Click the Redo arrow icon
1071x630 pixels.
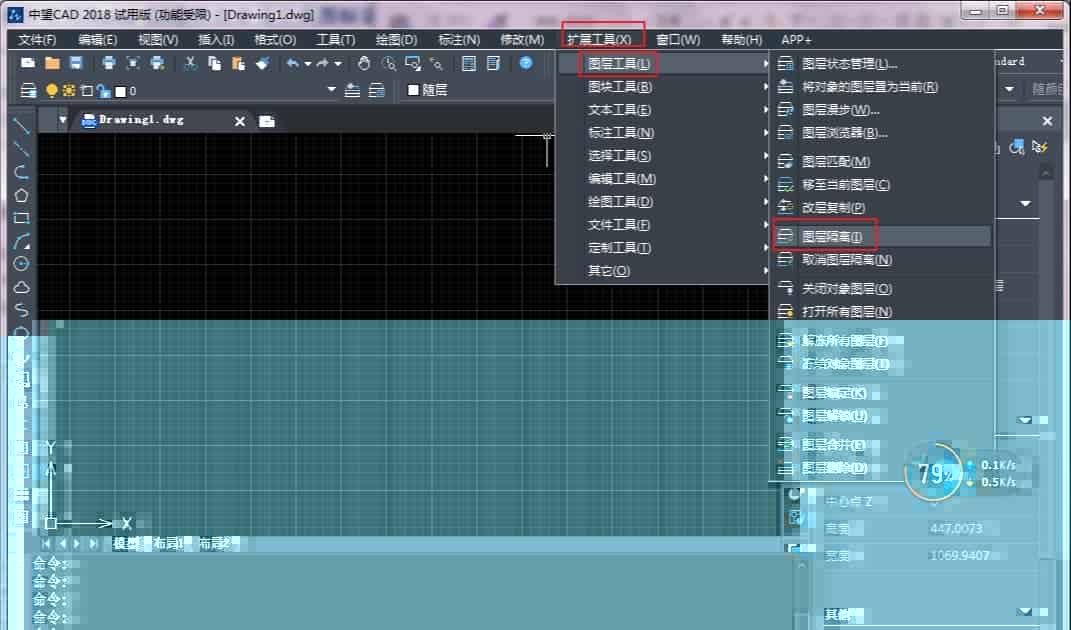[322, 64]
